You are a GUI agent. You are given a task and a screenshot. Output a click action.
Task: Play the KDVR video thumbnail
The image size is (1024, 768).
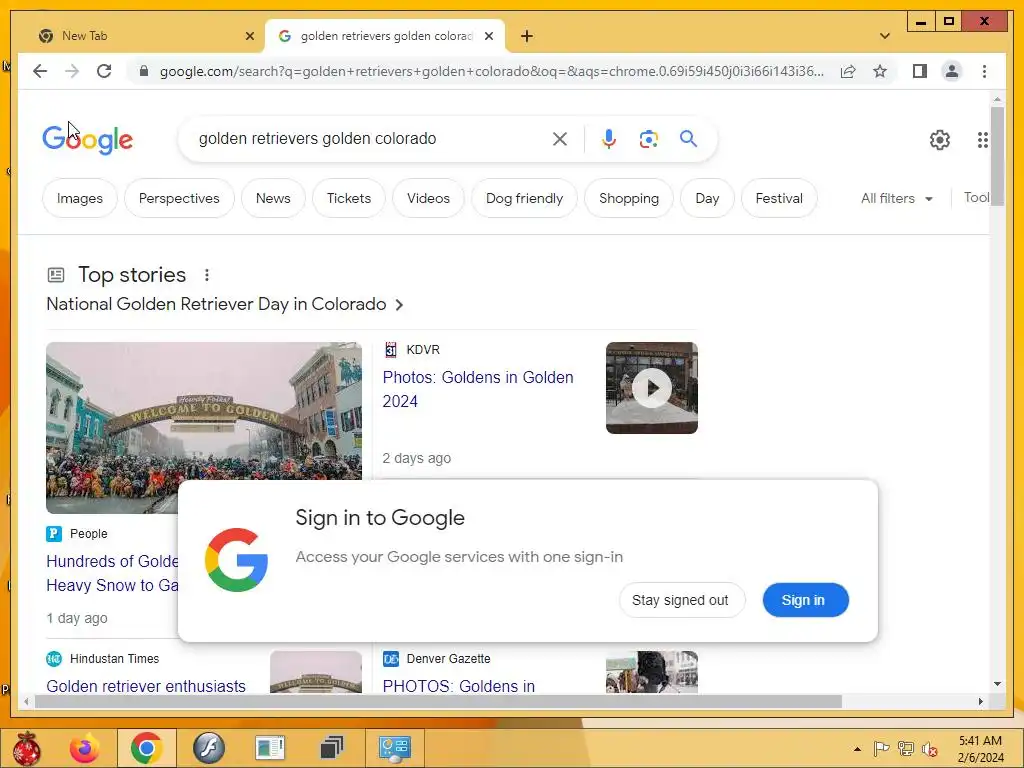click(x=651, y=388)
